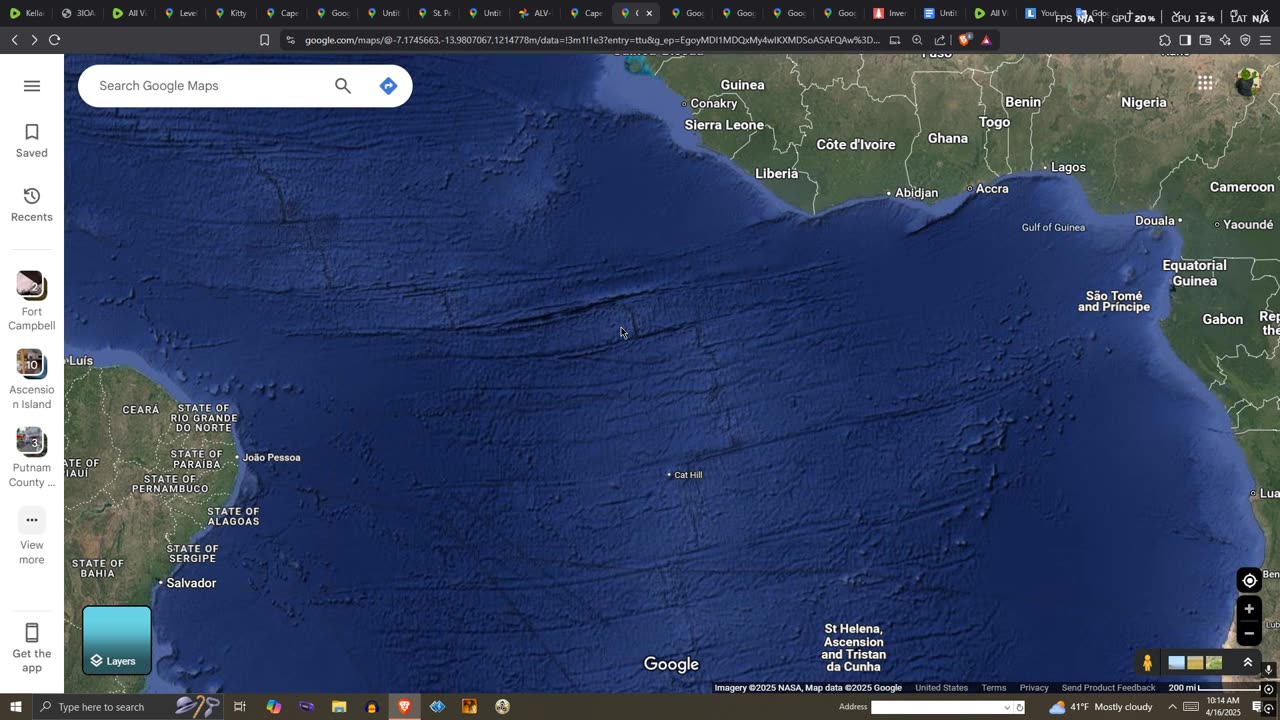This screenshot has height=720, width=1280.
Task: Open the Privacy link
Action: [1034, 688]
